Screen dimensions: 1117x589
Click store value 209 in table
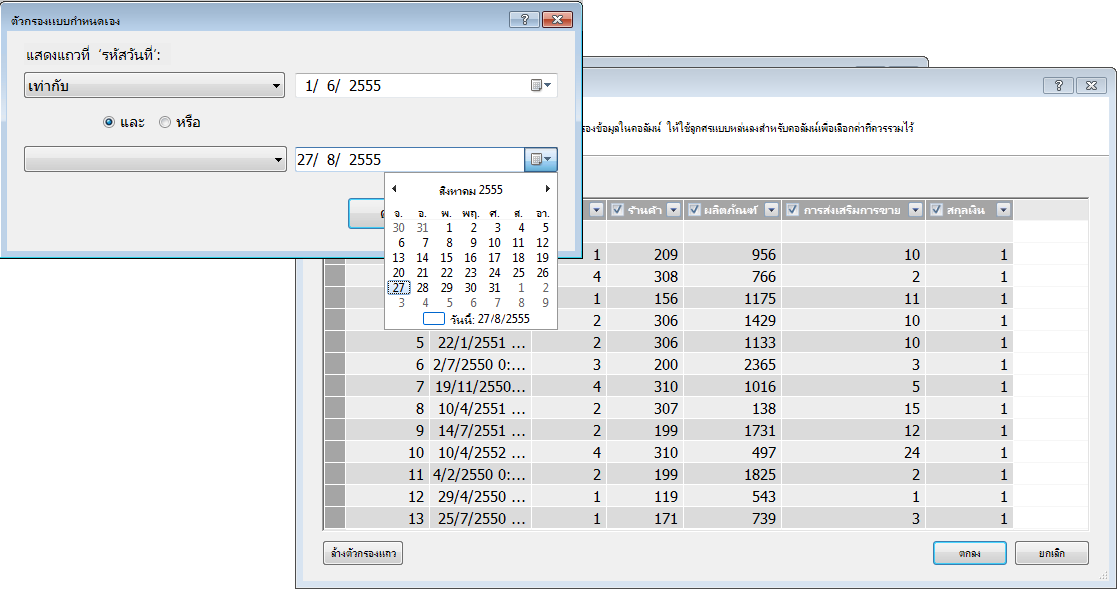[x=645, y=254]
